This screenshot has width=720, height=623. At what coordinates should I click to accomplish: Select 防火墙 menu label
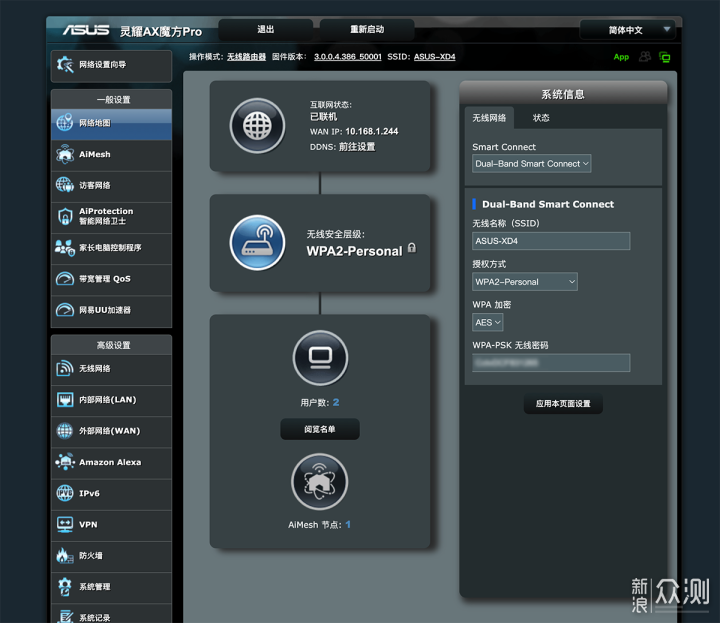pos(90,556)
